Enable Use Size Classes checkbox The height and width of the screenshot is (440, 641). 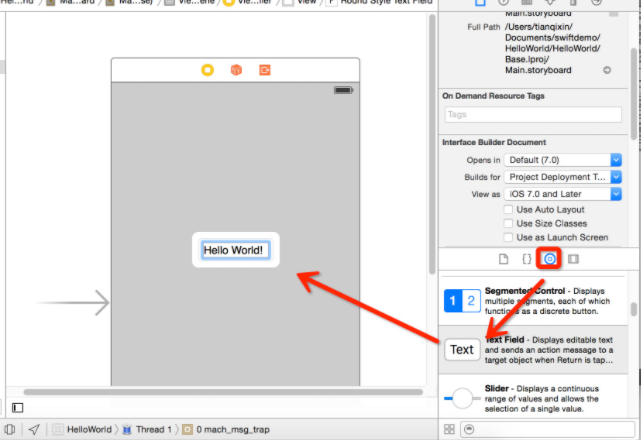tap(508, 223)
